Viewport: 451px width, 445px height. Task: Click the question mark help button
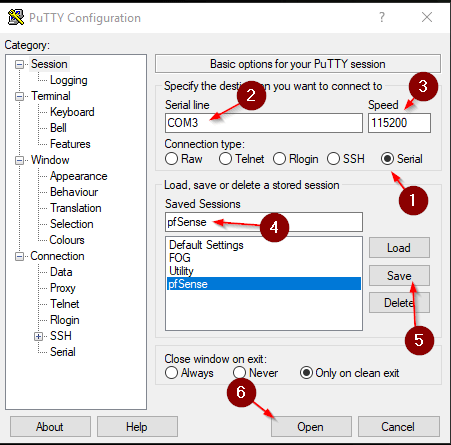pos(382,17)
